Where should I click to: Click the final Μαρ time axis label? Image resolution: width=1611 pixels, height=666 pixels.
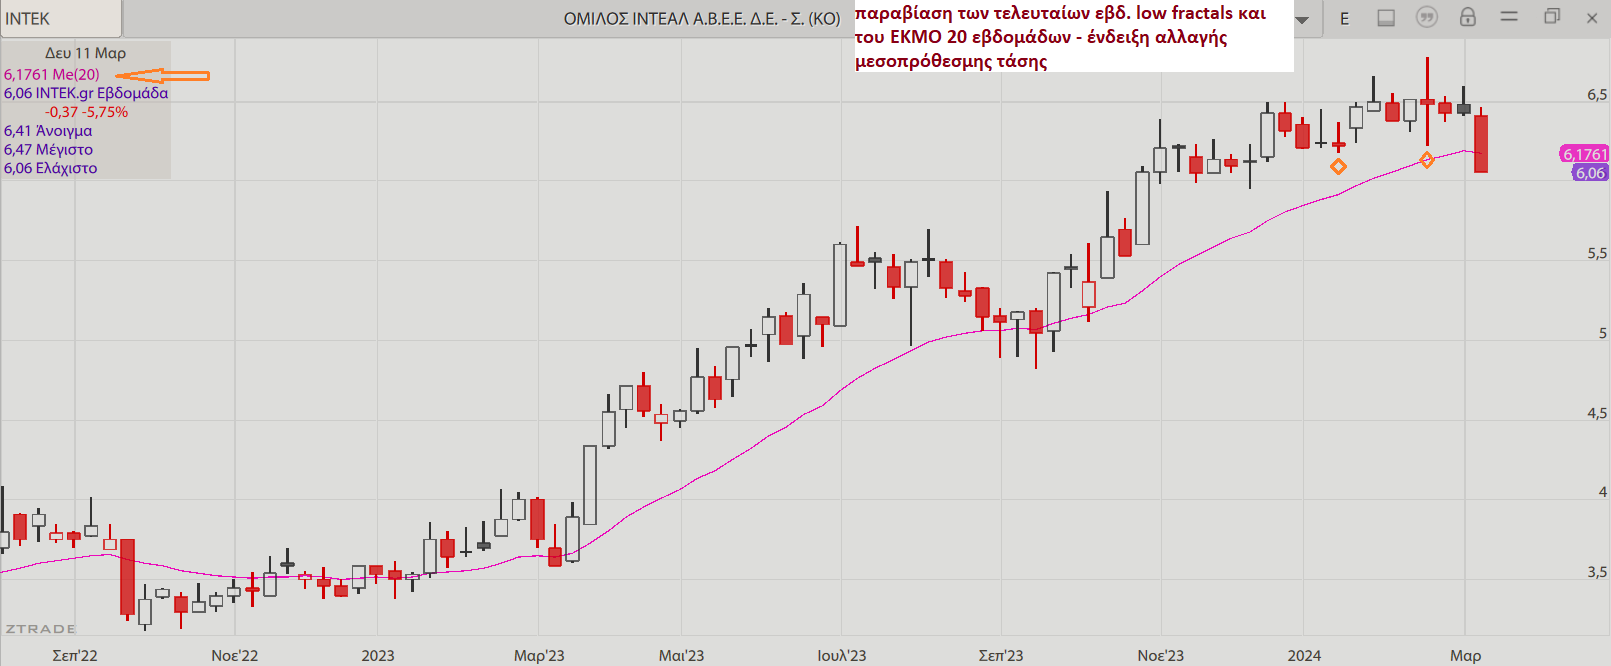1466,655
